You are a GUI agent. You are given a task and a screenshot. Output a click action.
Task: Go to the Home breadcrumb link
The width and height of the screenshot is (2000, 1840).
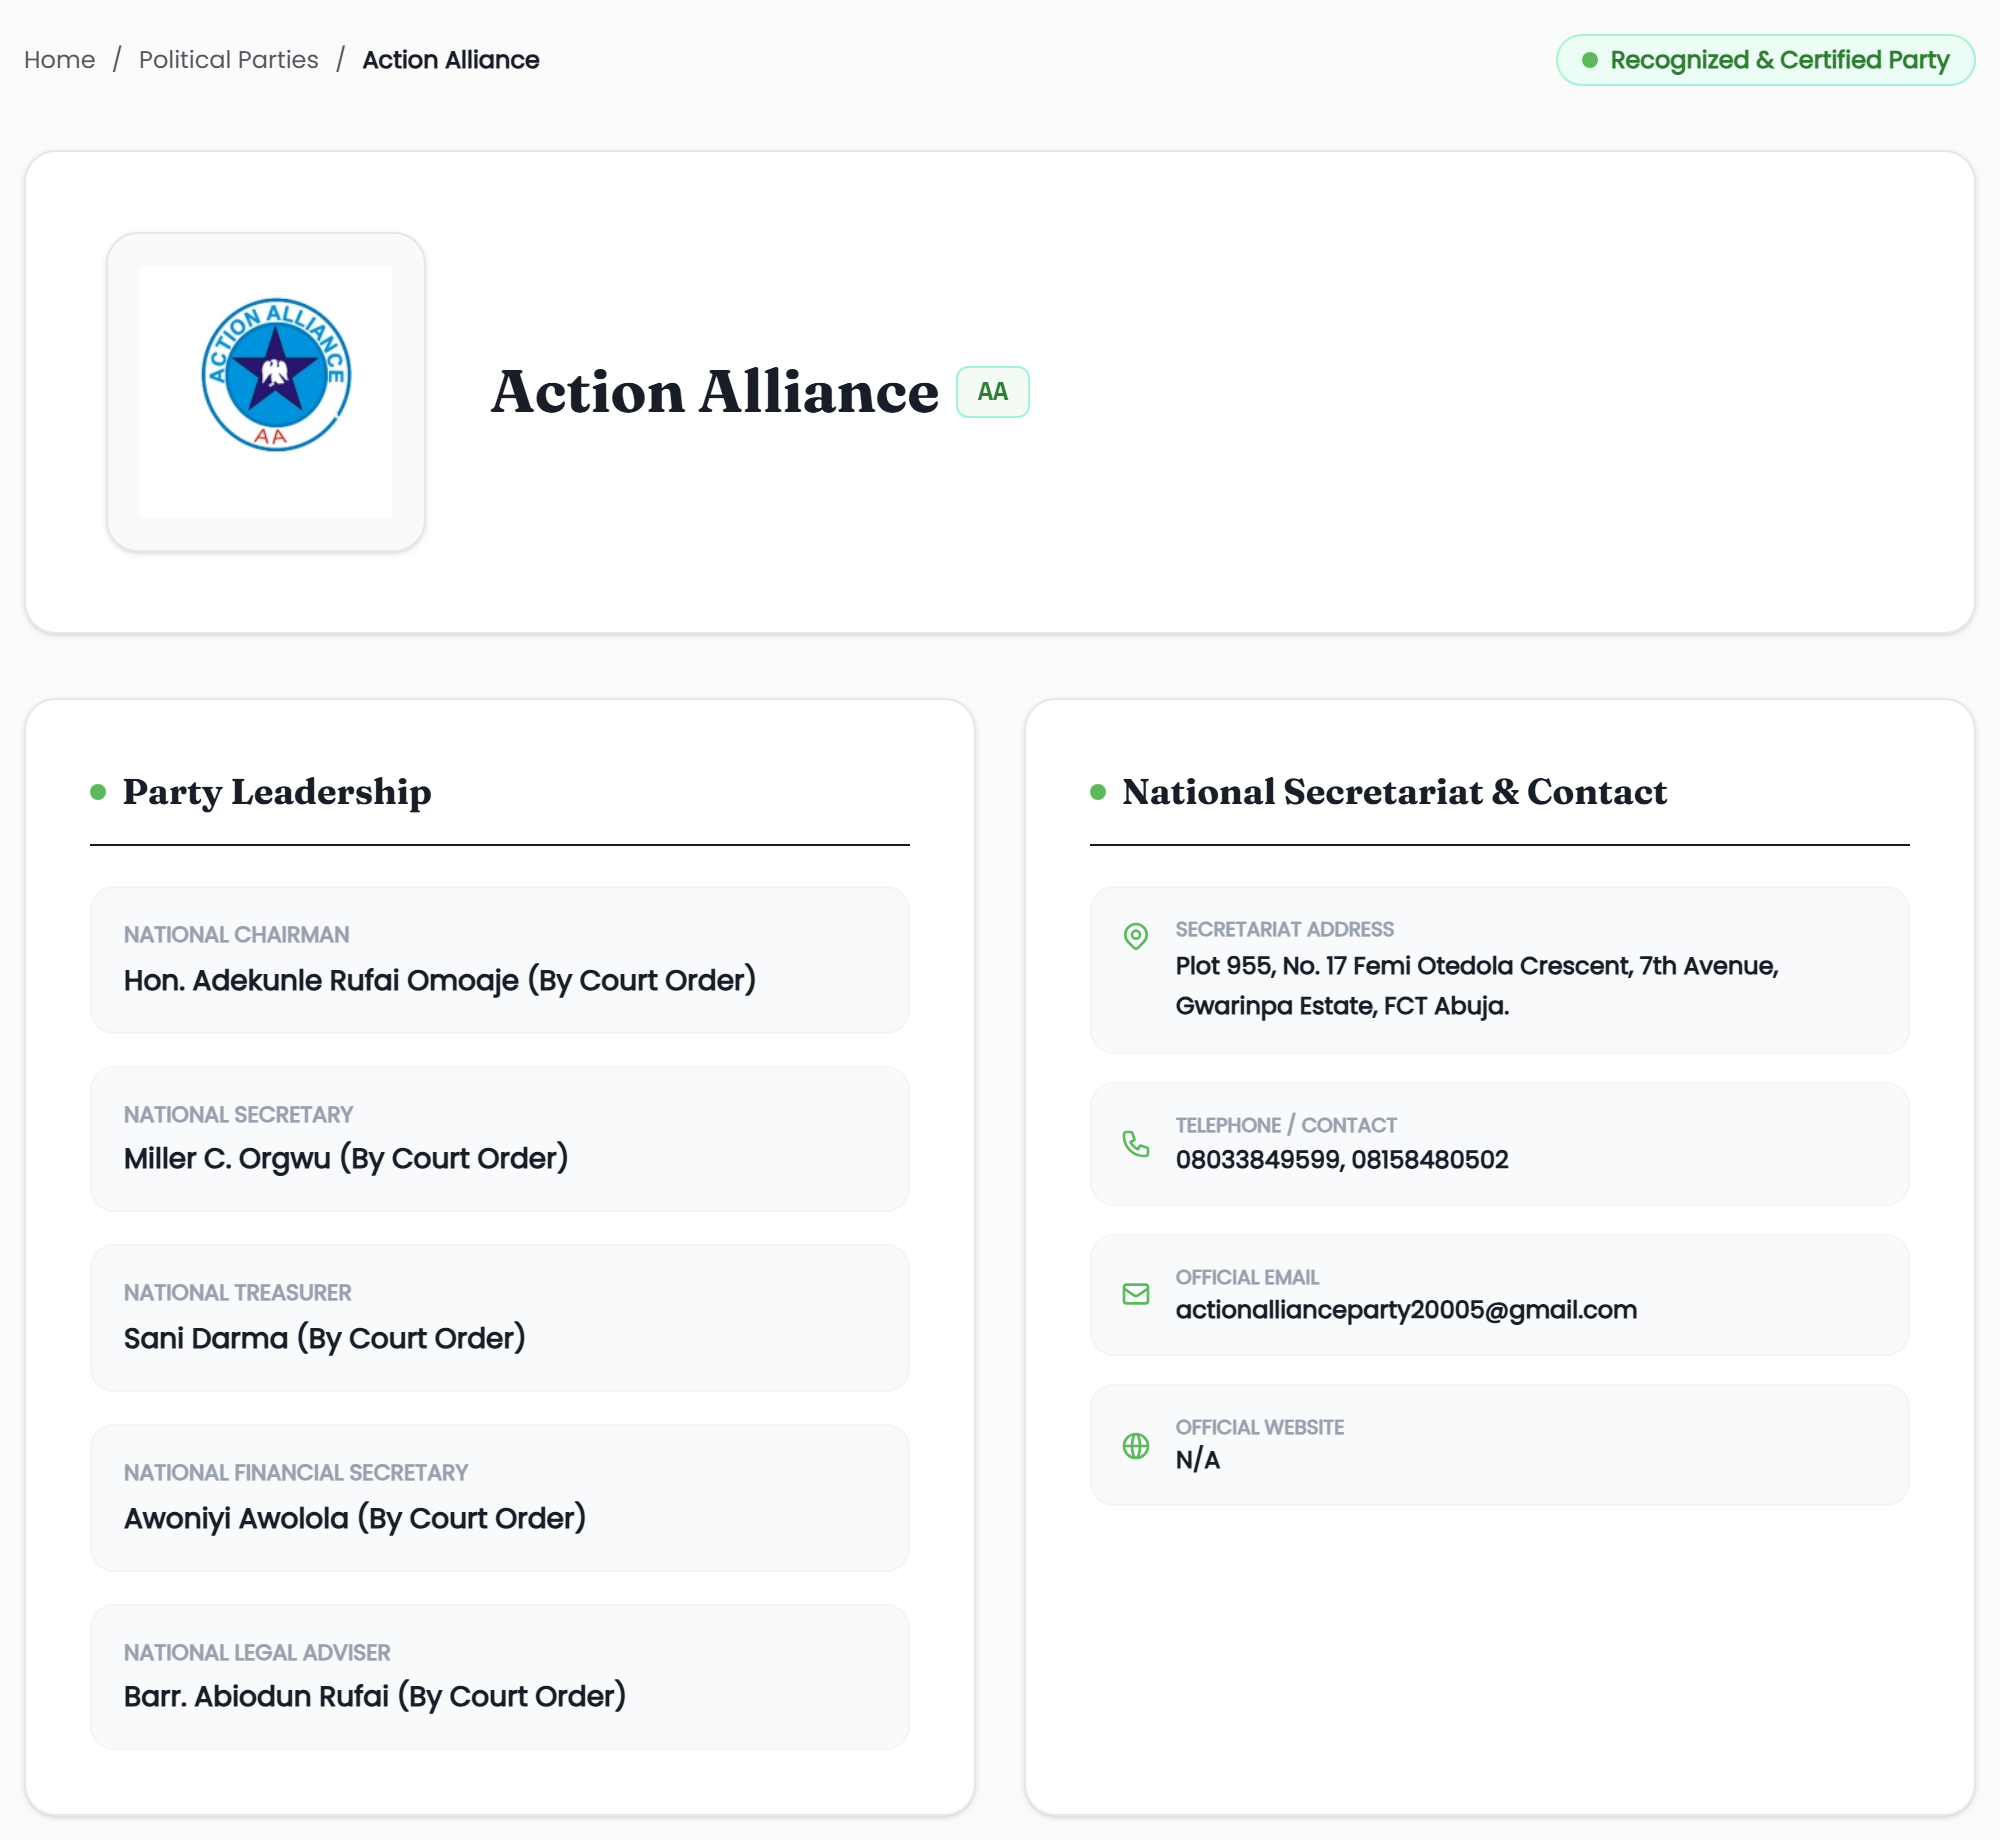60,60
